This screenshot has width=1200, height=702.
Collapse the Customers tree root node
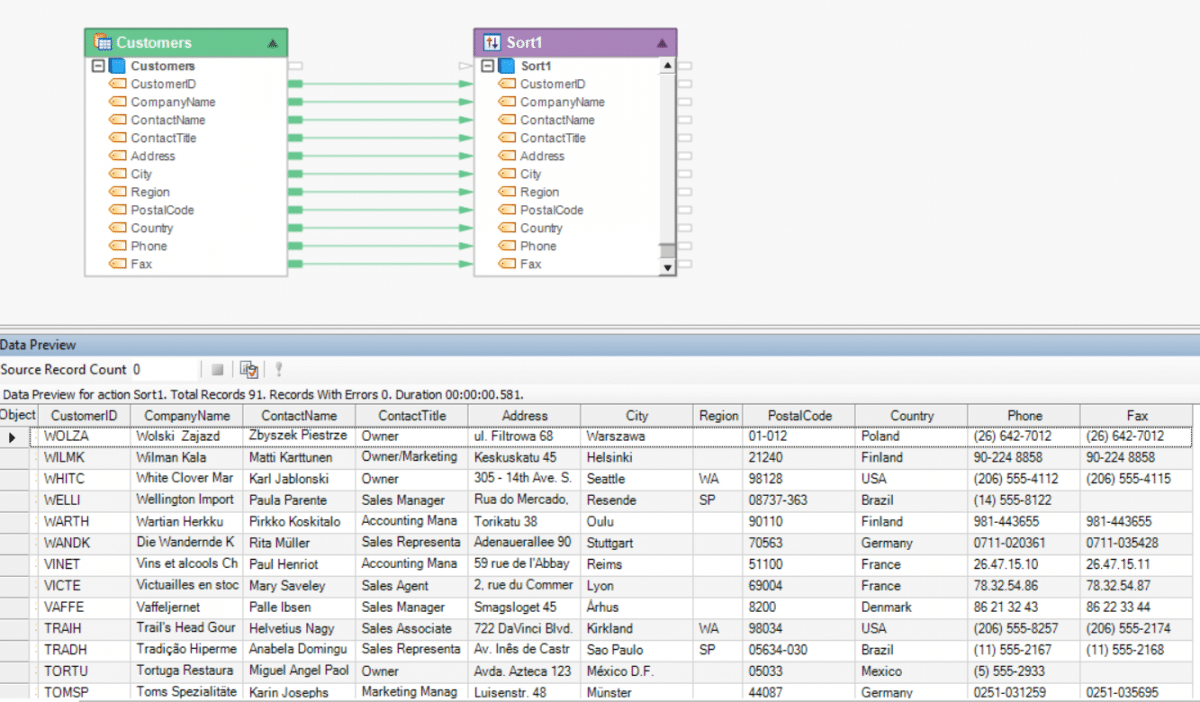tap(98, 66)
